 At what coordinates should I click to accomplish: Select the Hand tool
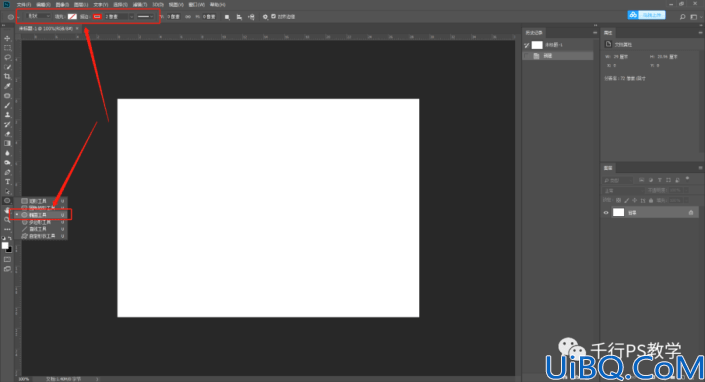coord(7,210)
